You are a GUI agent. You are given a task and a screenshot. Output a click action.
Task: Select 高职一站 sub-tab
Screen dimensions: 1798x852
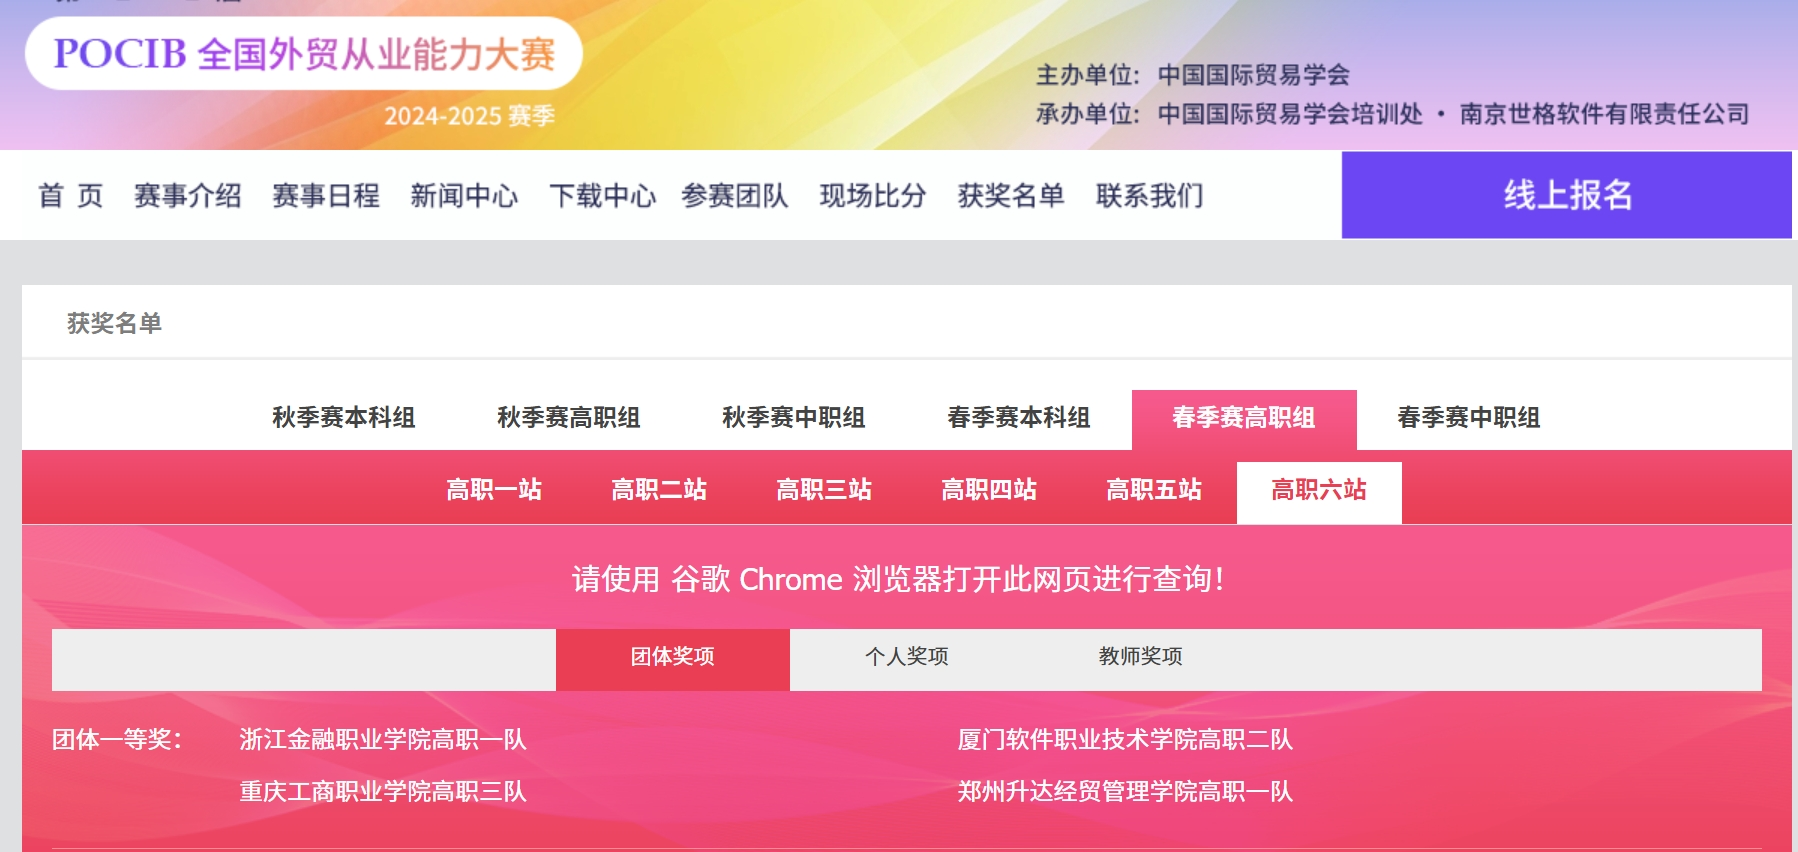494,490
